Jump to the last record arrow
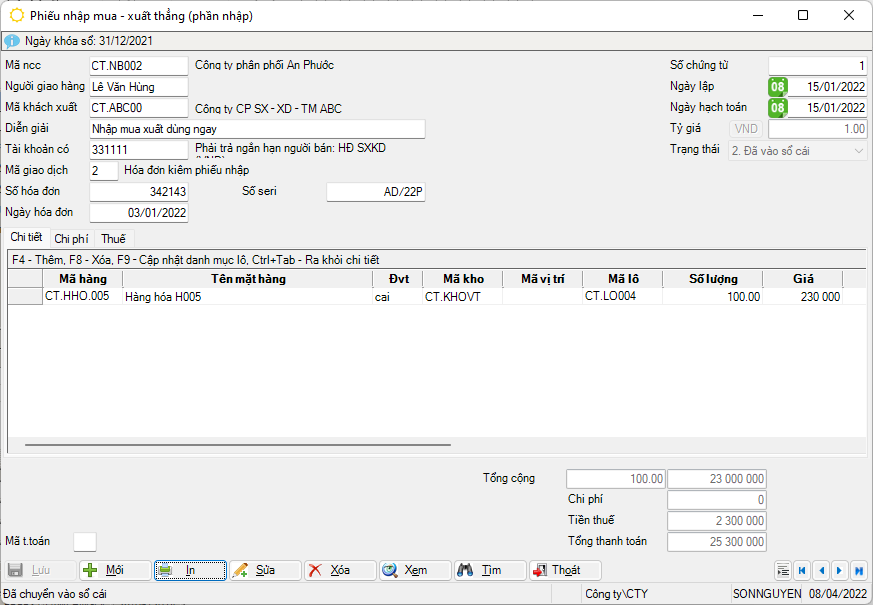This screenshot has height=605, width=873. pos(858,570)
